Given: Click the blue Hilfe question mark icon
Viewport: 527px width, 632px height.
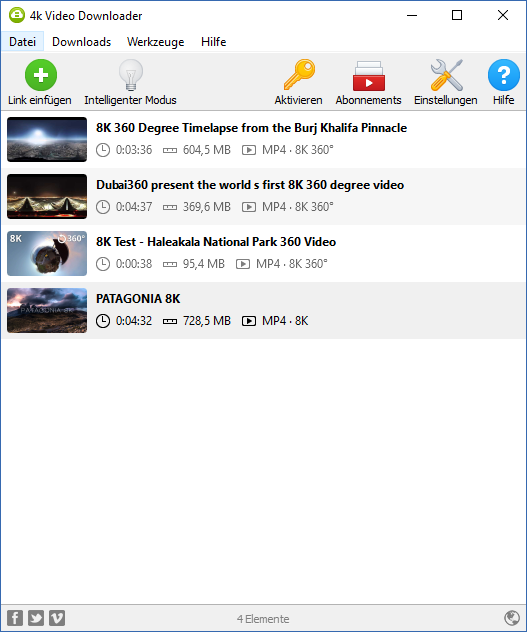Looking at the screenshot, I should click(x=504, y=75).
